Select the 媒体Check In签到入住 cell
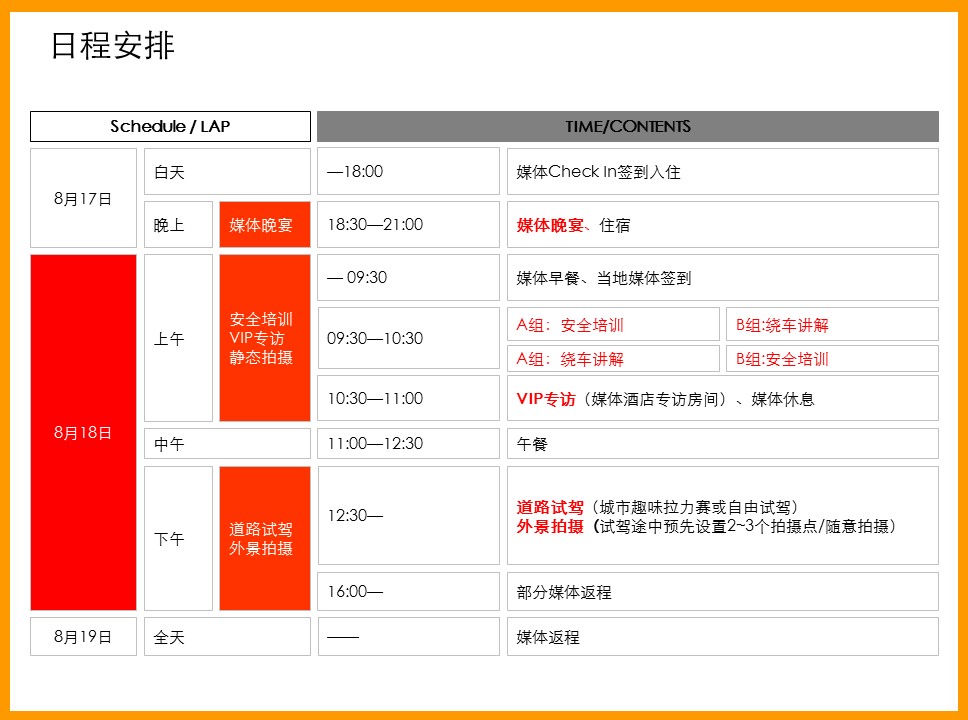The image size is (968, 720). [722, 172]
